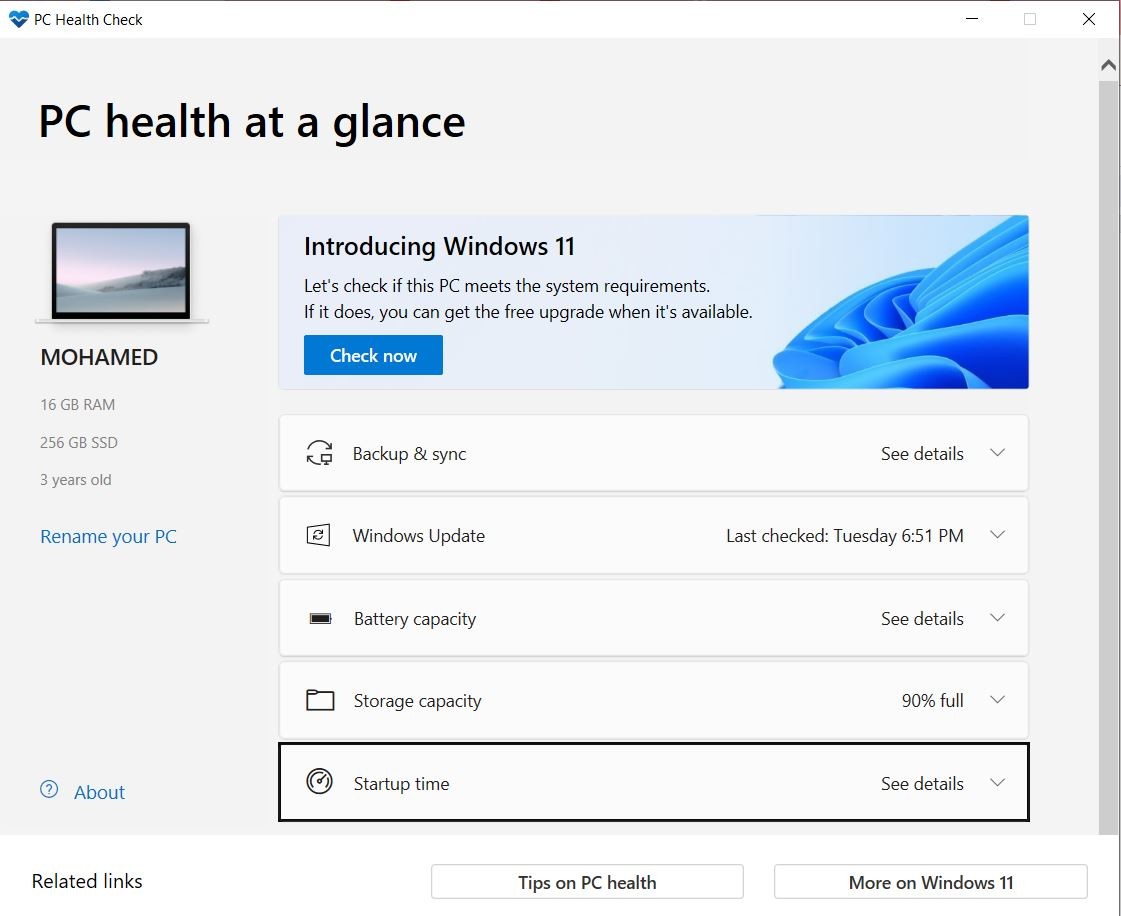Screen dimensions: 1121x916
Task: Open More on Windows 11
Action: (x=931, y=882)
